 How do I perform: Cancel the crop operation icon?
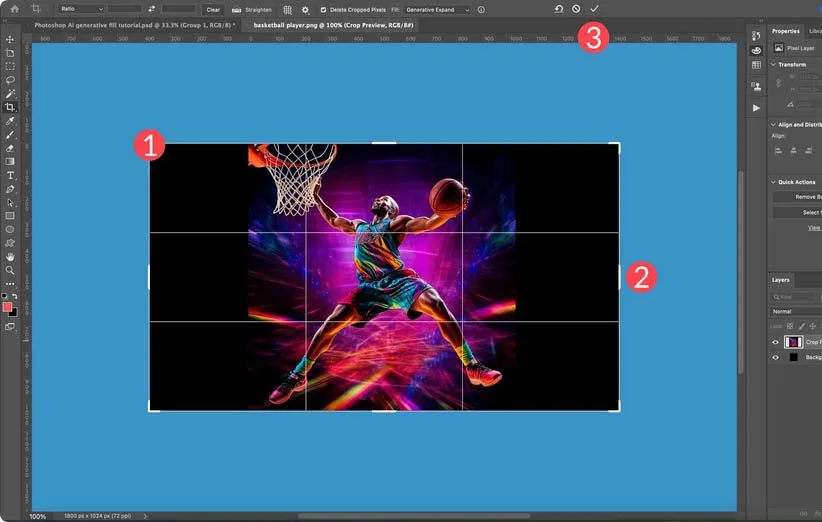576,9
